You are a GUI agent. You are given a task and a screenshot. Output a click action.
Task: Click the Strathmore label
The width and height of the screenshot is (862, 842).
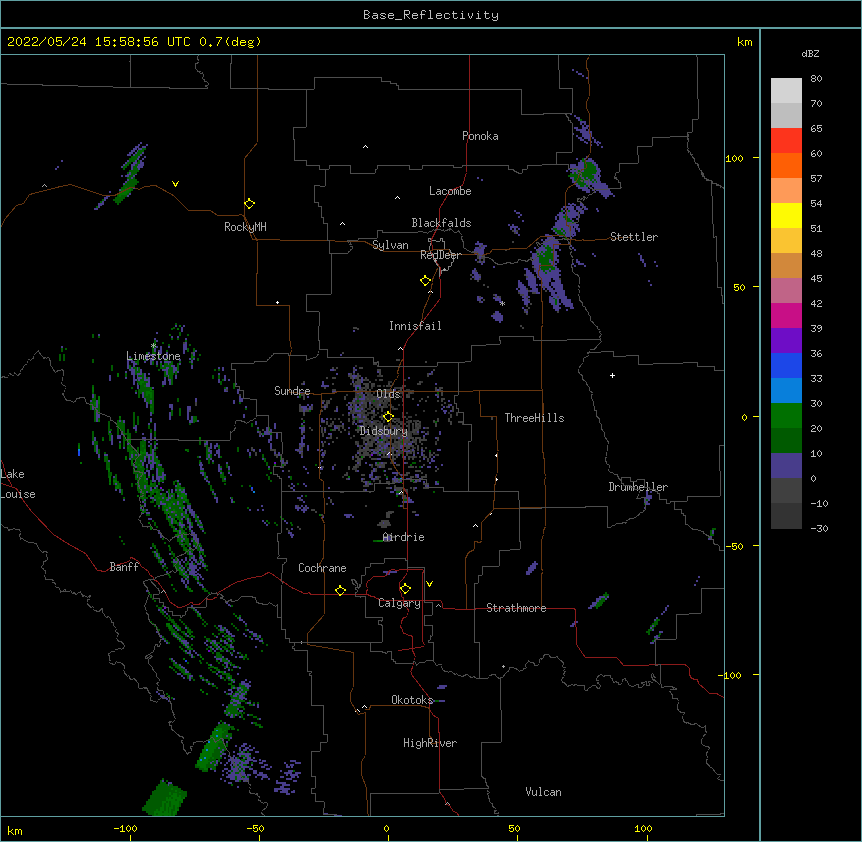pyautogui.click(x=516, y=608)
